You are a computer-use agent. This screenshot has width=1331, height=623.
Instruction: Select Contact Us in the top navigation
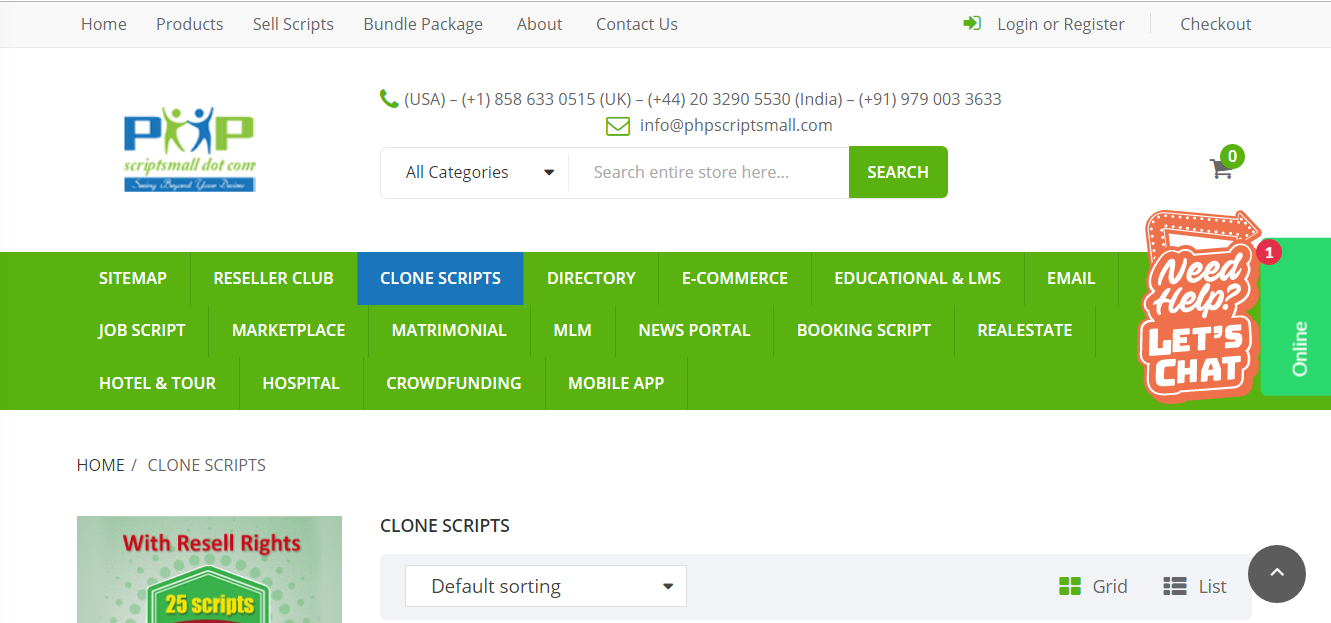[x=636, y=23]
